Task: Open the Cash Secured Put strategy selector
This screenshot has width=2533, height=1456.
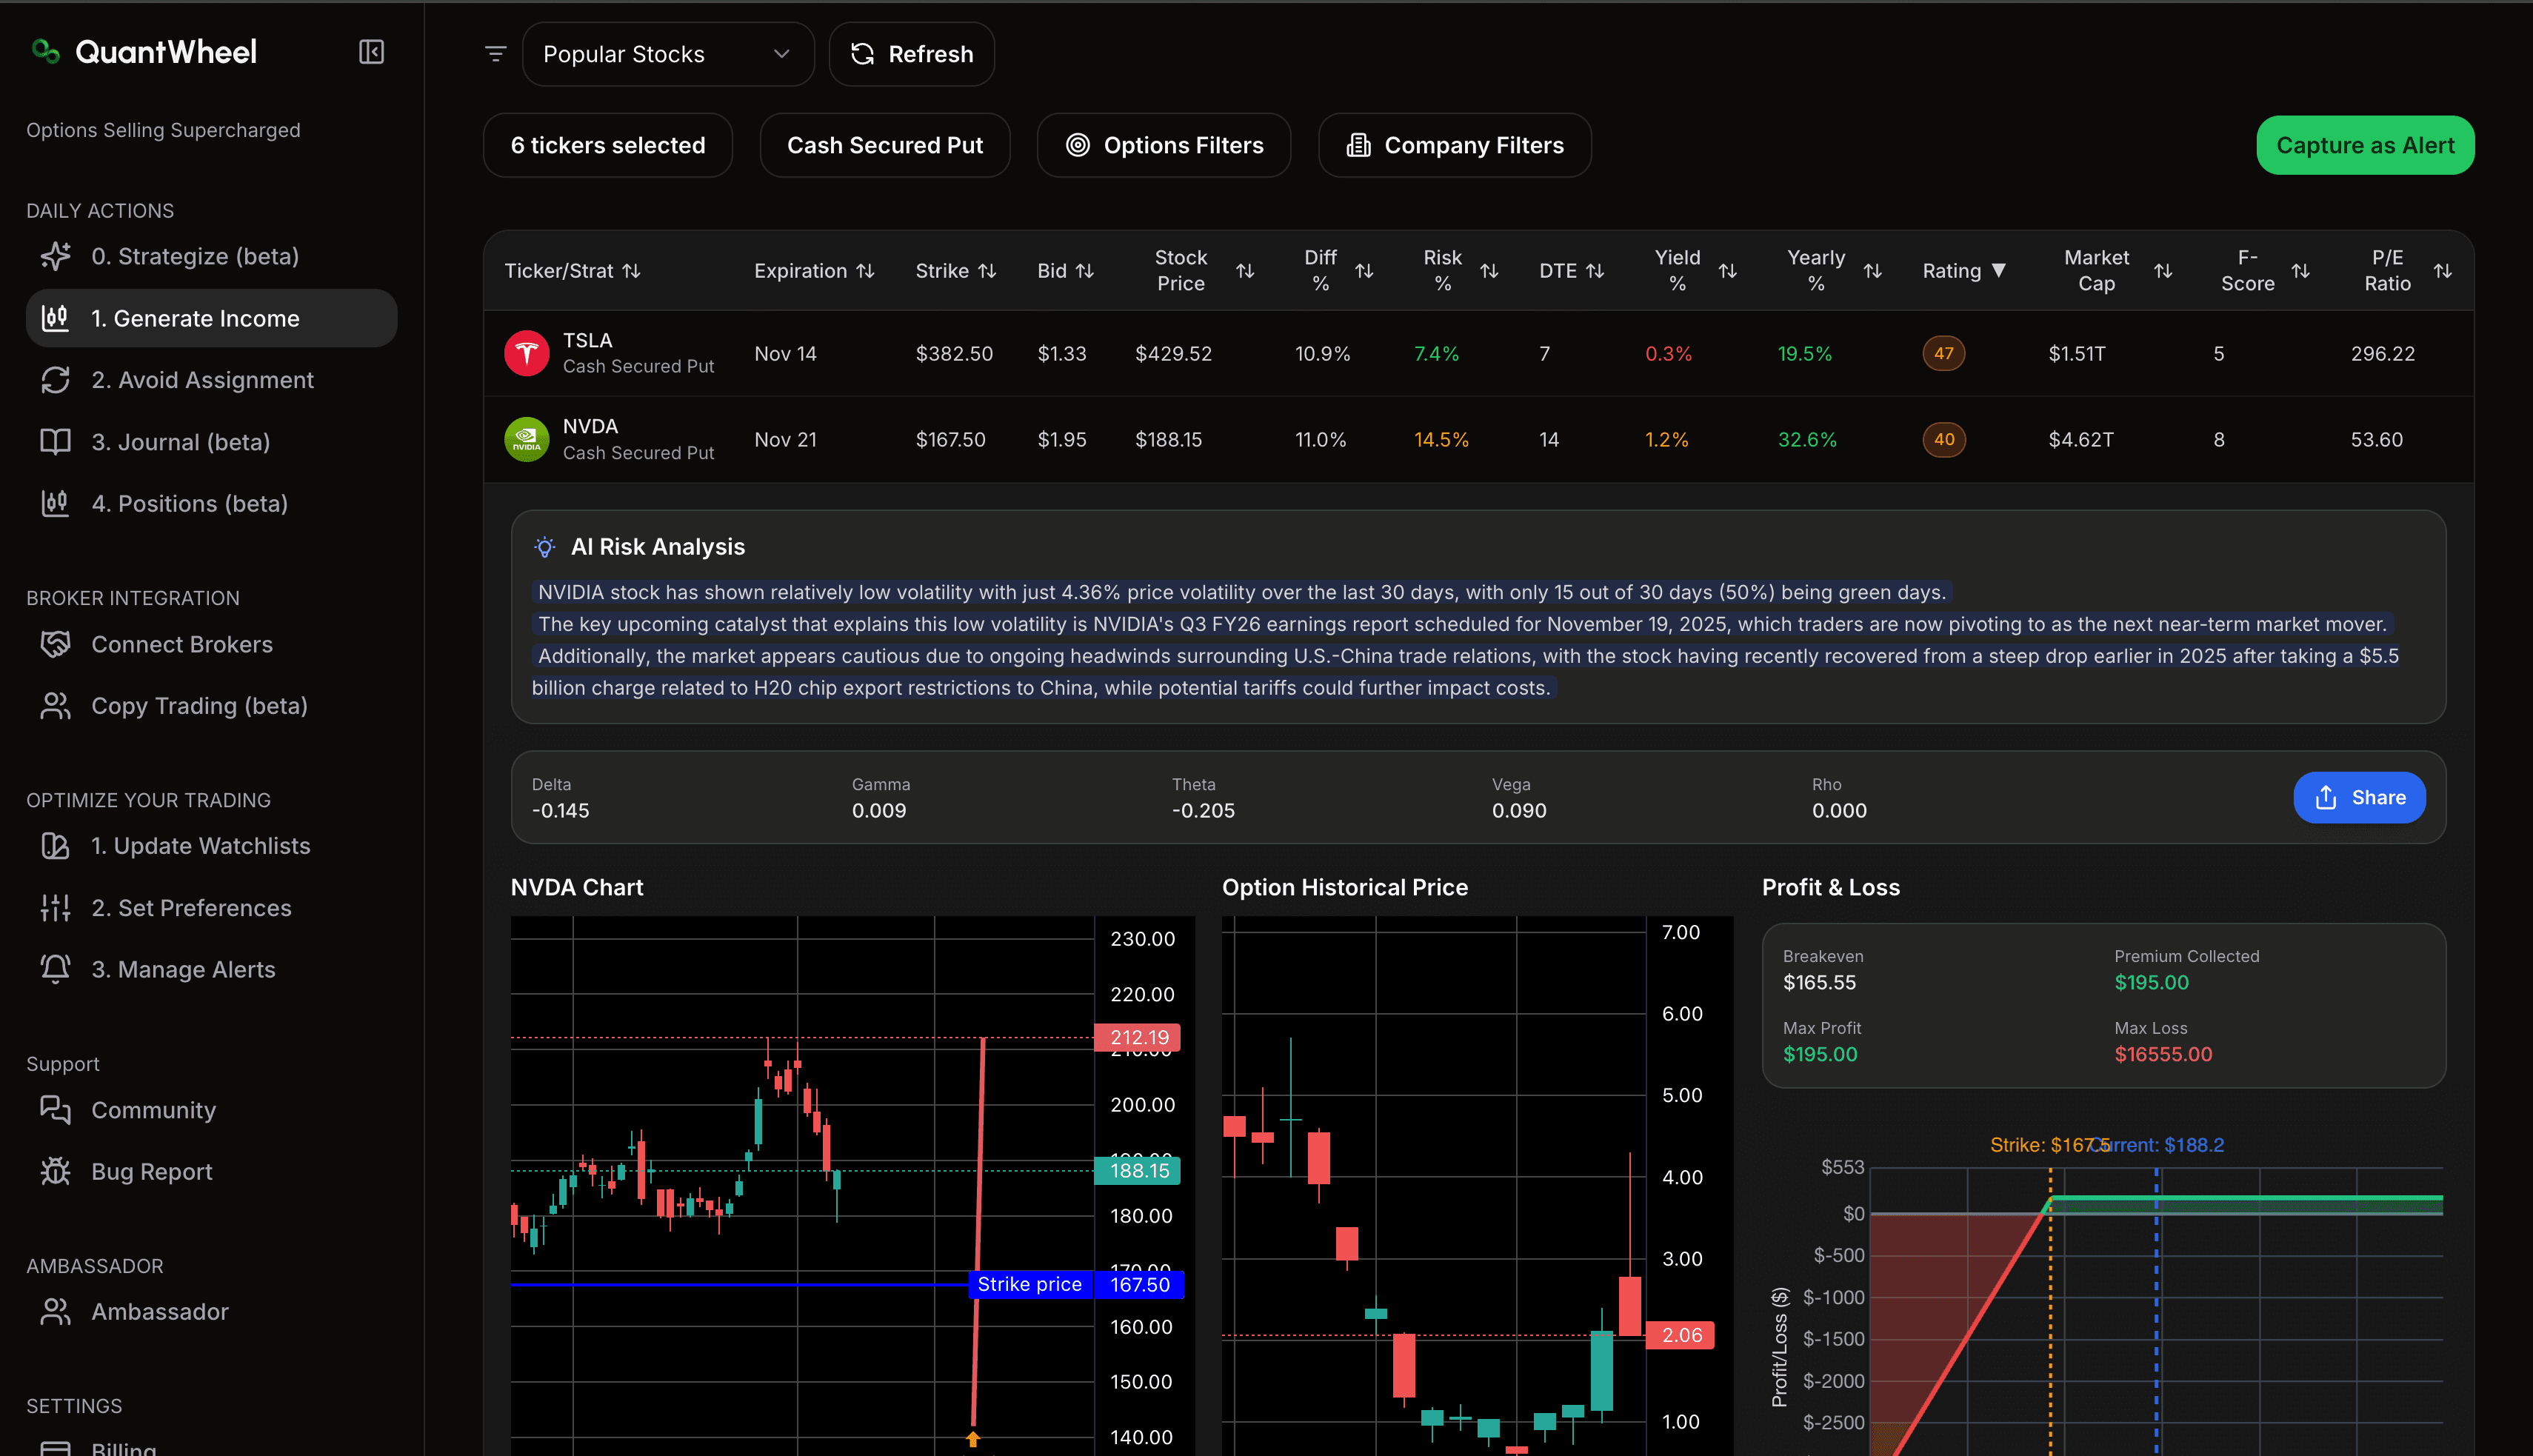Action: 885,145
